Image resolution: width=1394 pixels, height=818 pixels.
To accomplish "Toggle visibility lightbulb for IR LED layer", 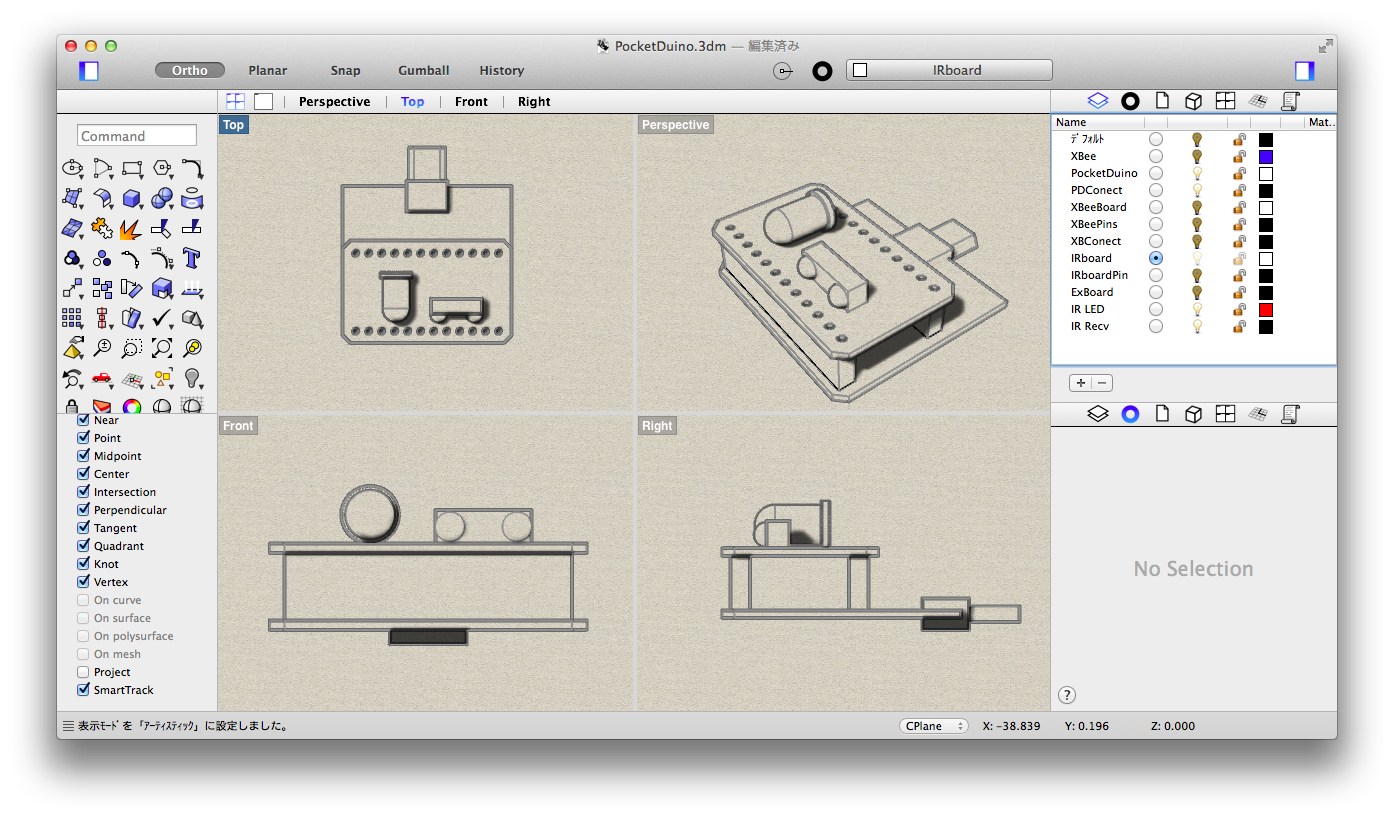I will [x=1196, y=309].
